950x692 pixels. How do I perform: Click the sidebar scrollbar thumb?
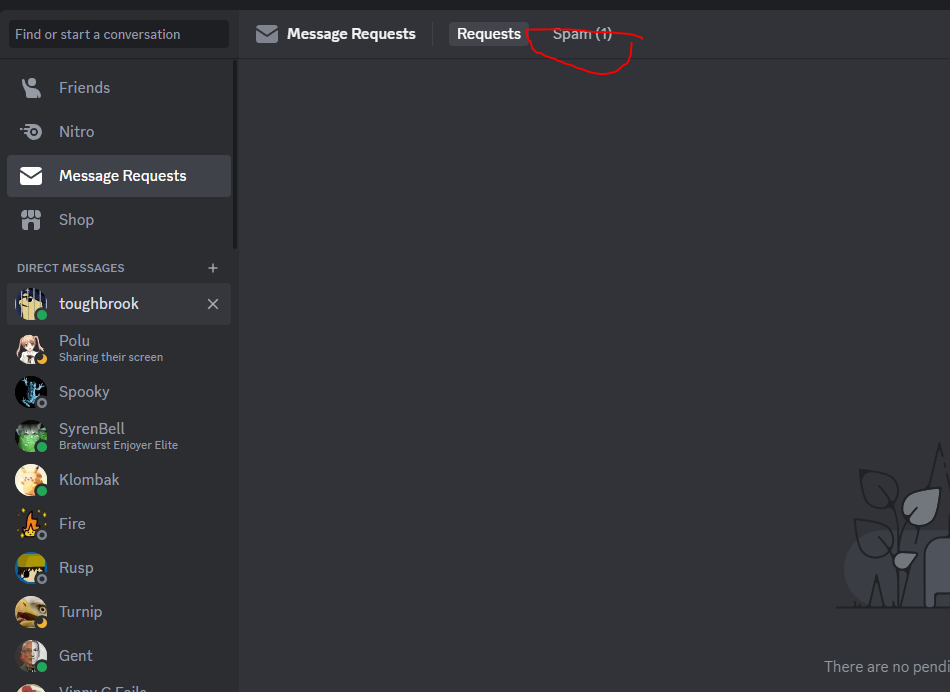tap(235, 155)
